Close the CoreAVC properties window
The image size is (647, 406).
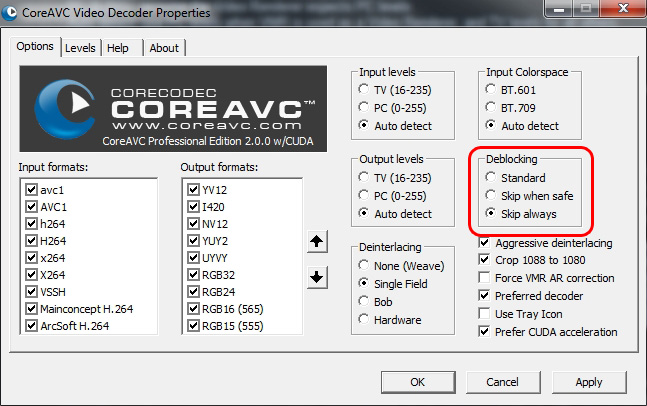(x=623, y=8)
